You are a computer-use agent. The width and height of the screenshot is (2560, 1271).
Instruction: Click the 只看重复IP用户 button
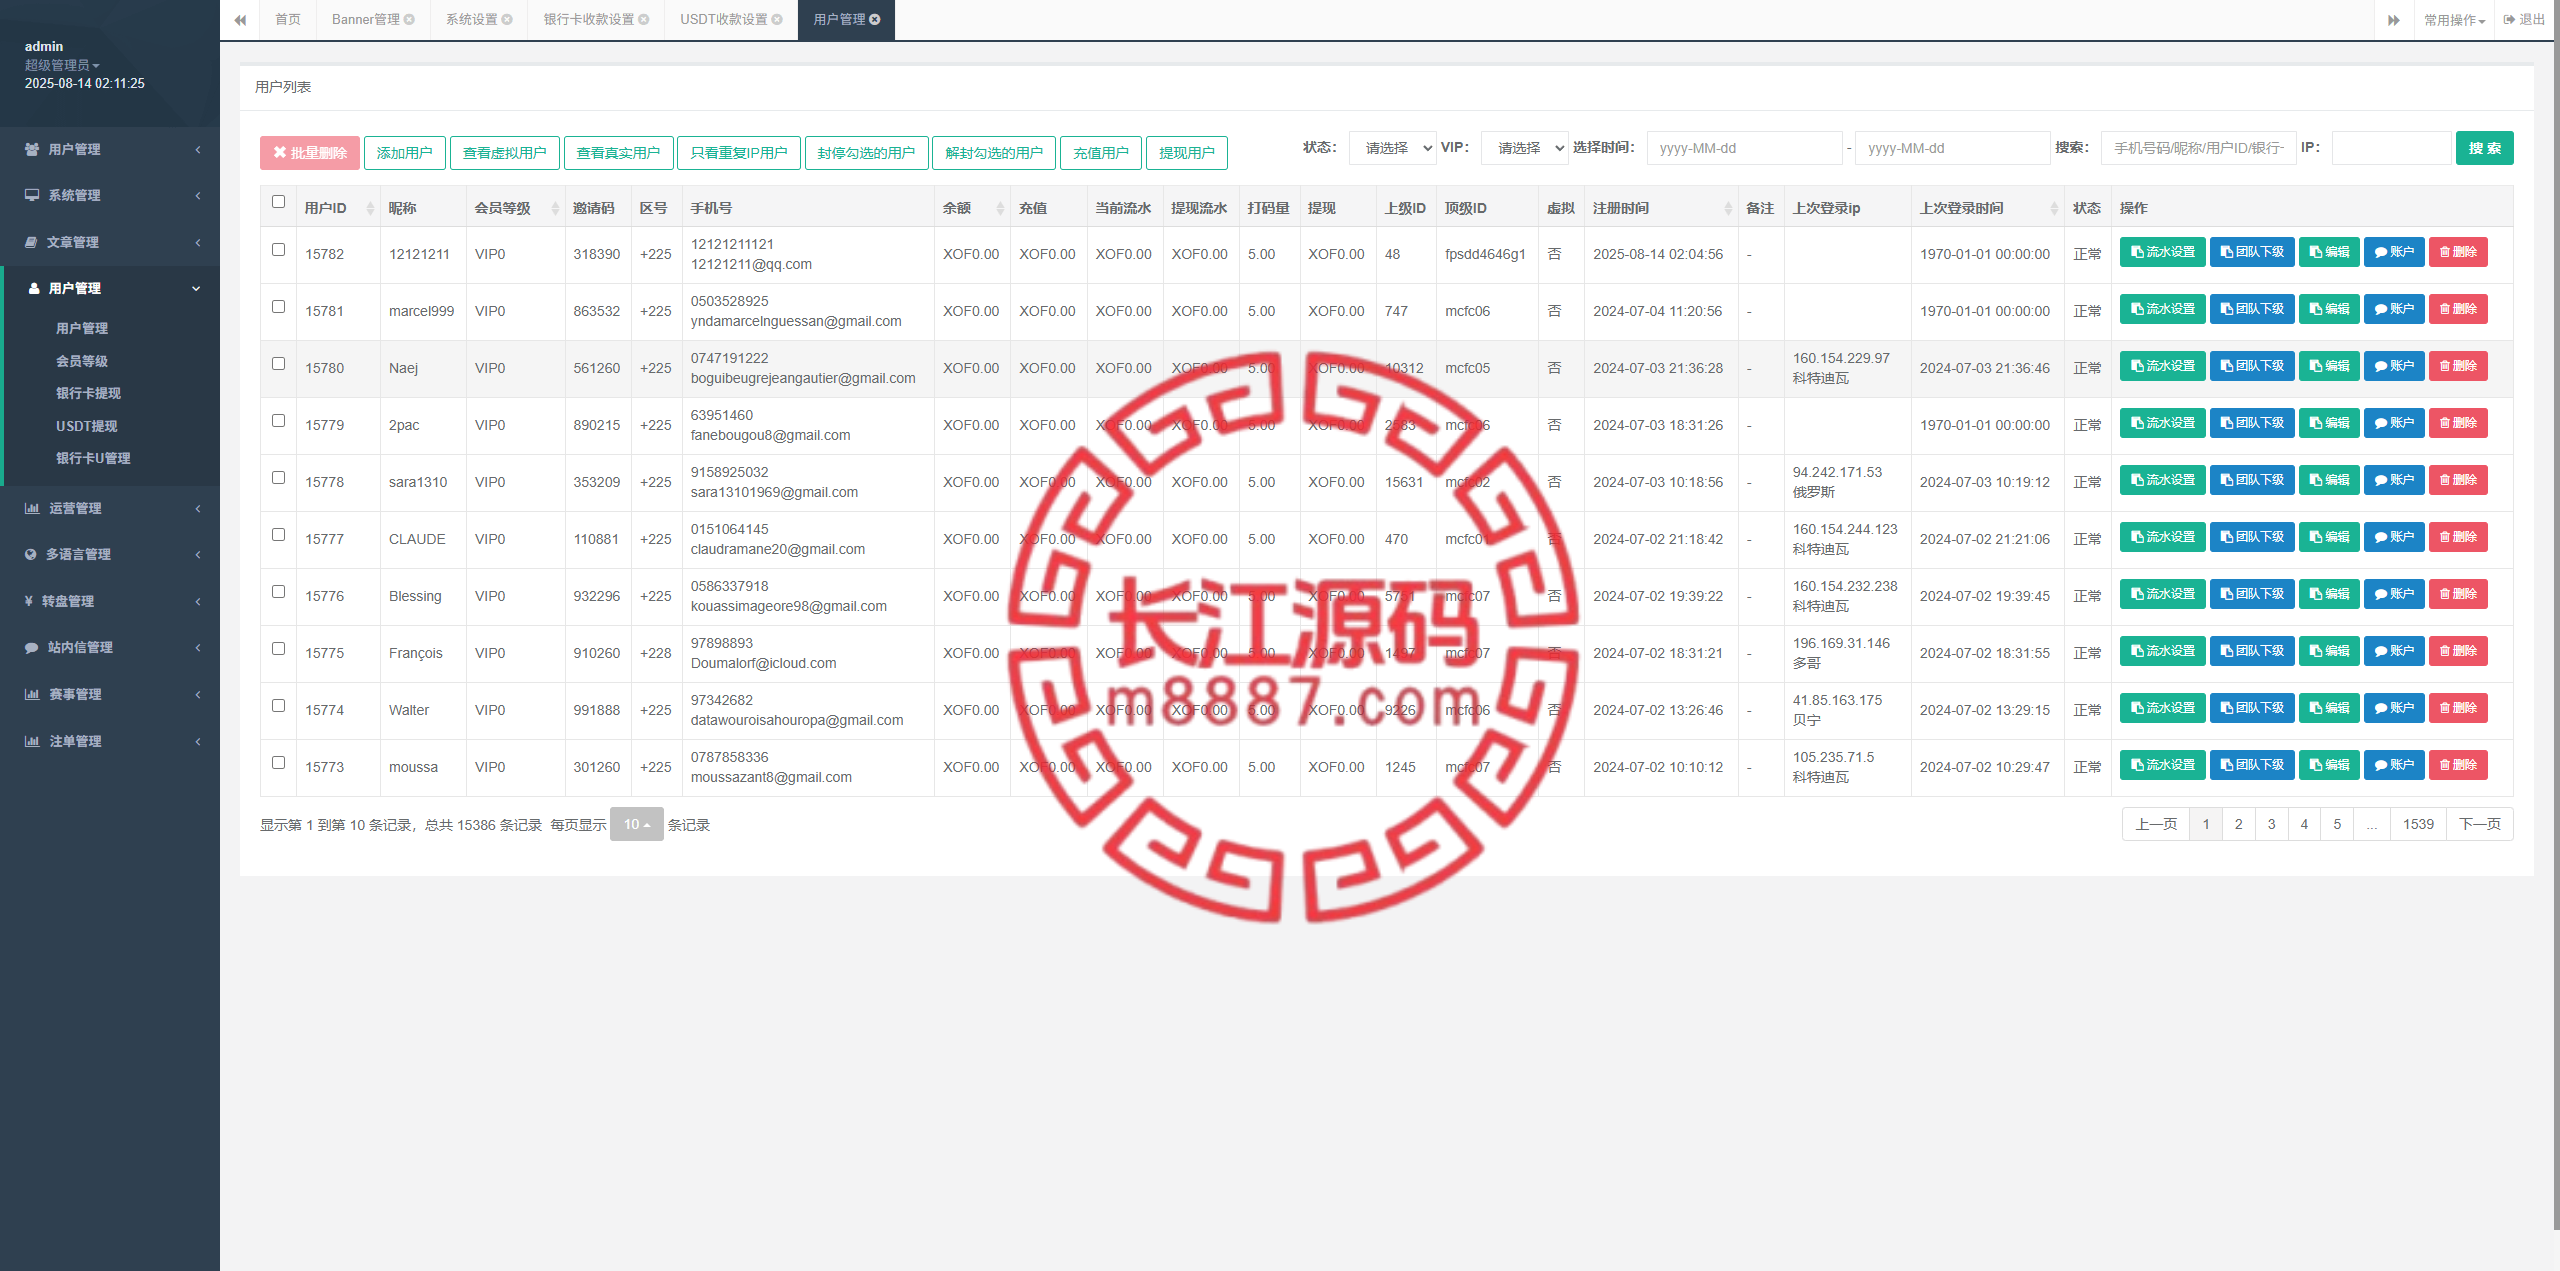pyautogui.click(x=739, y=153)
